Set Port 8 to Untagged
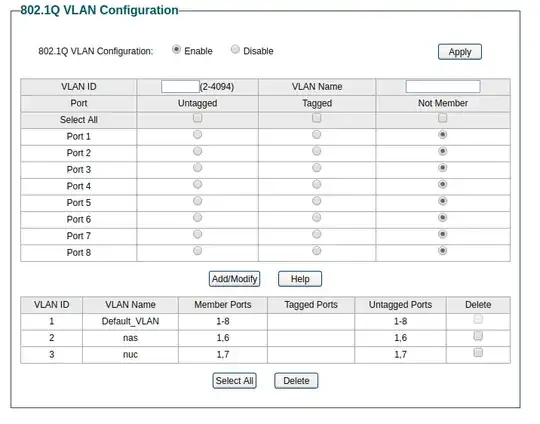540x424 pixels. pyautogui.click(x=197, y=251)
